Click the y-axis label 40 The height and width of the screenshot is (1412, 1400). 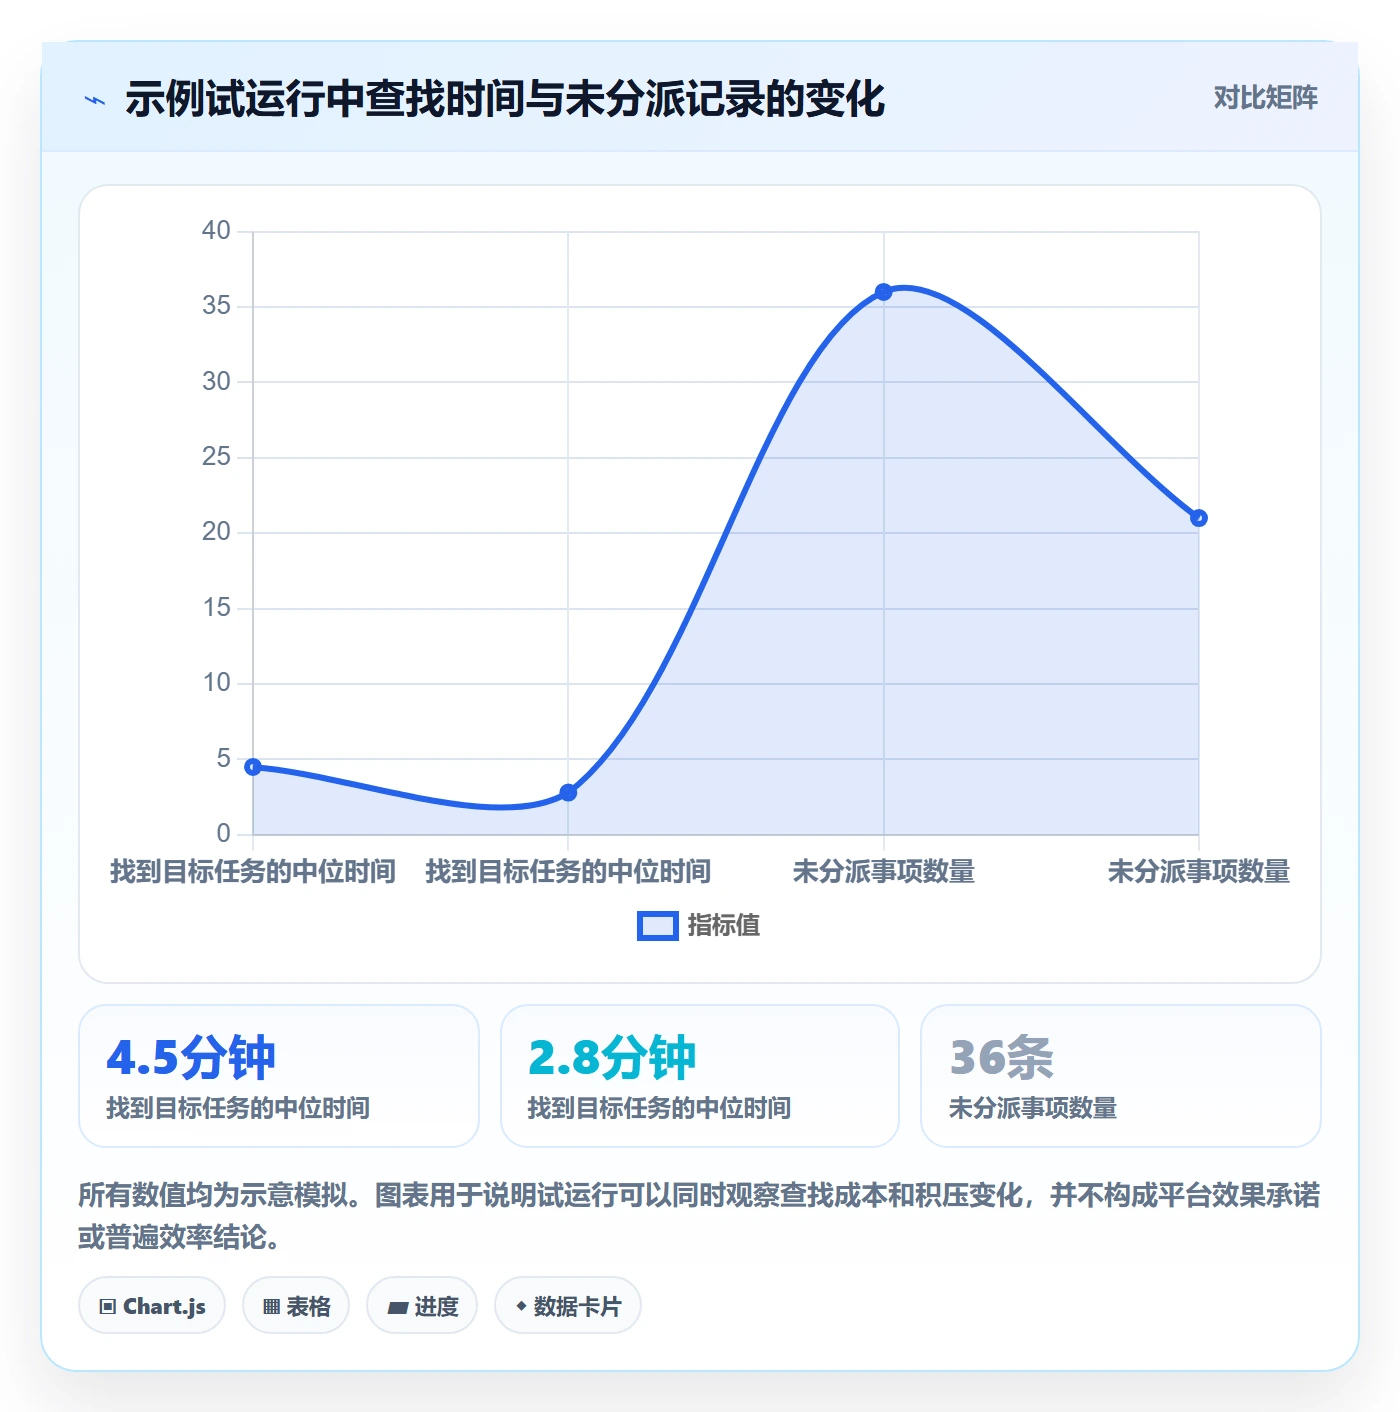pos(216,231)
